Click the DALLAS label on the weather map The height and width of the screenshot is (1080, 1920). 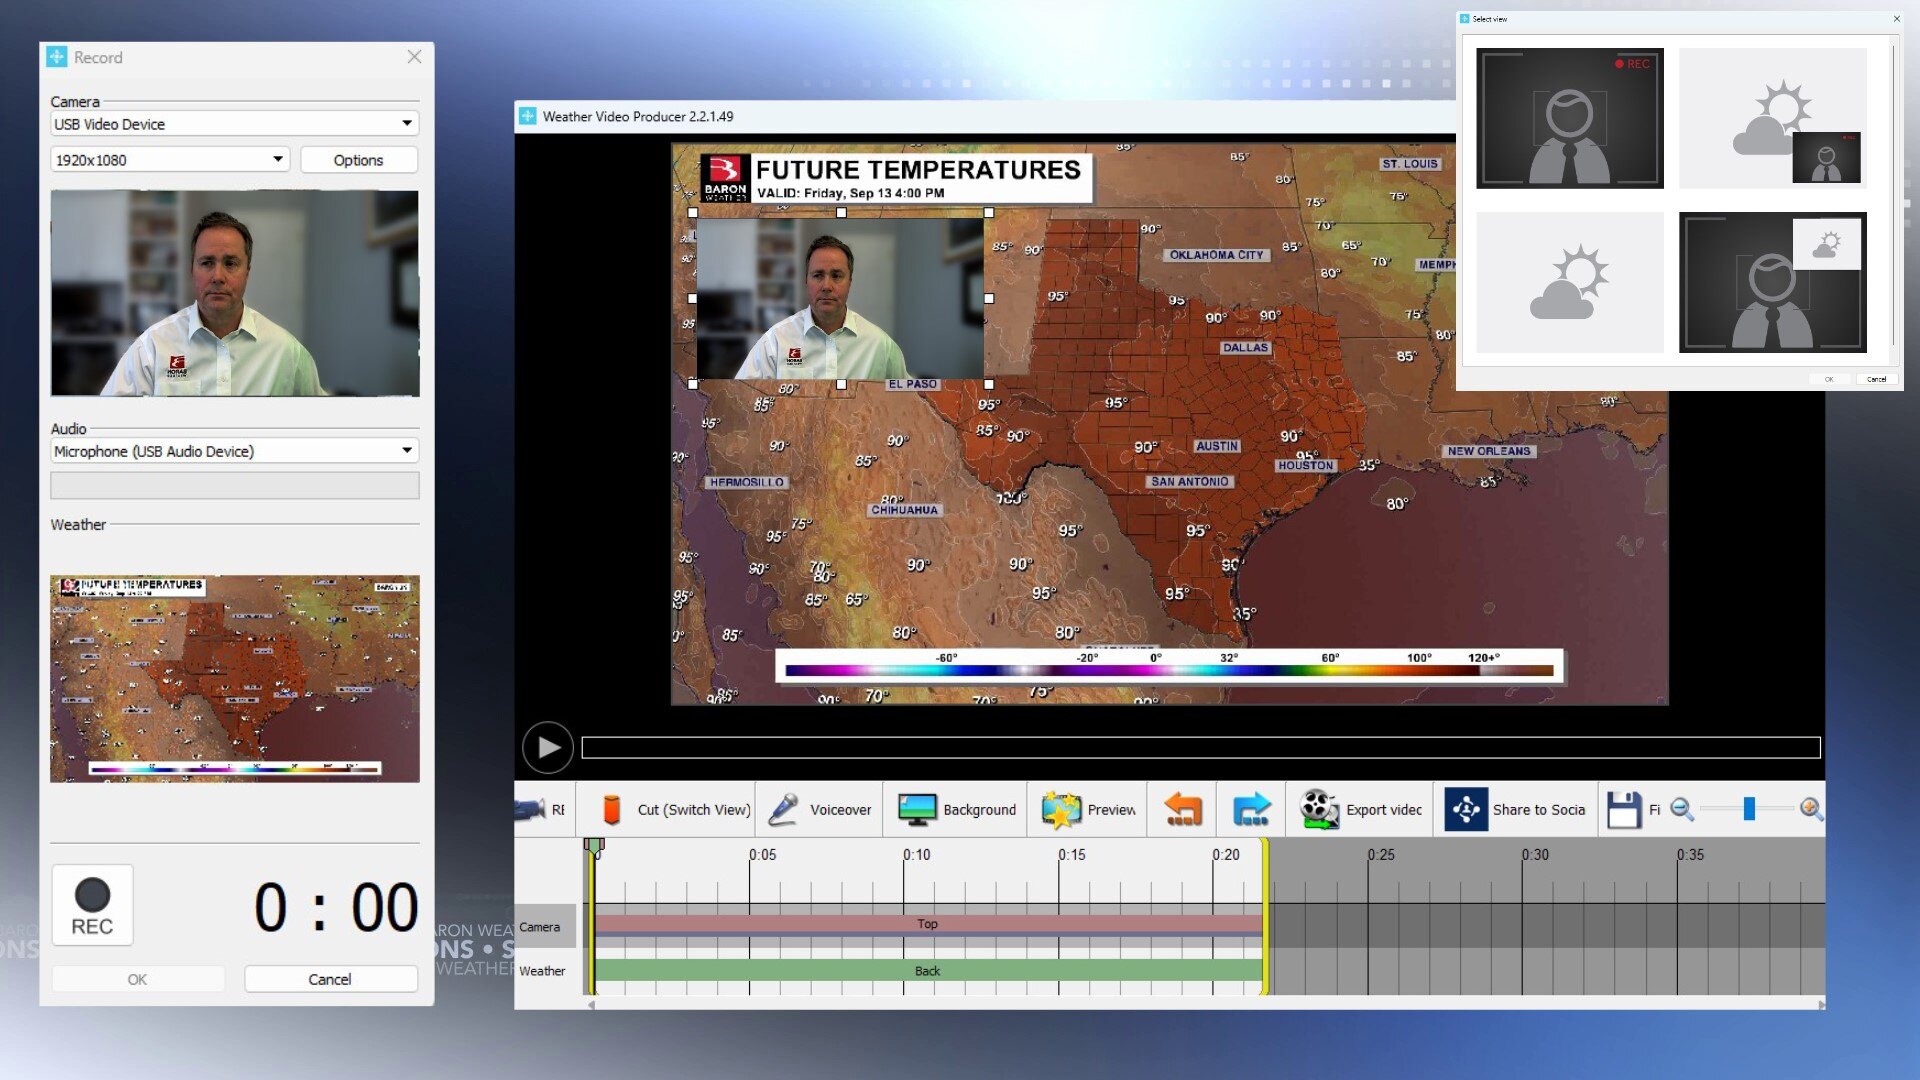(1245, 348)
